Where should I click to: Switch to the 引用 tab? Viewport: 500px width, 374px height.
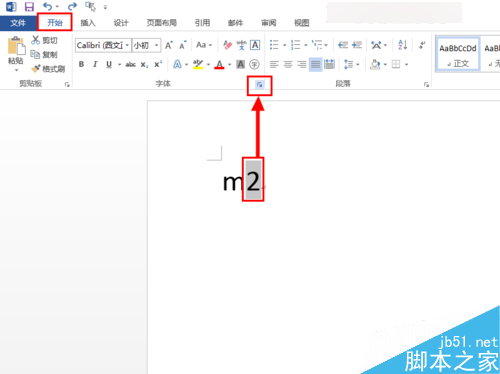pos(202,23)
